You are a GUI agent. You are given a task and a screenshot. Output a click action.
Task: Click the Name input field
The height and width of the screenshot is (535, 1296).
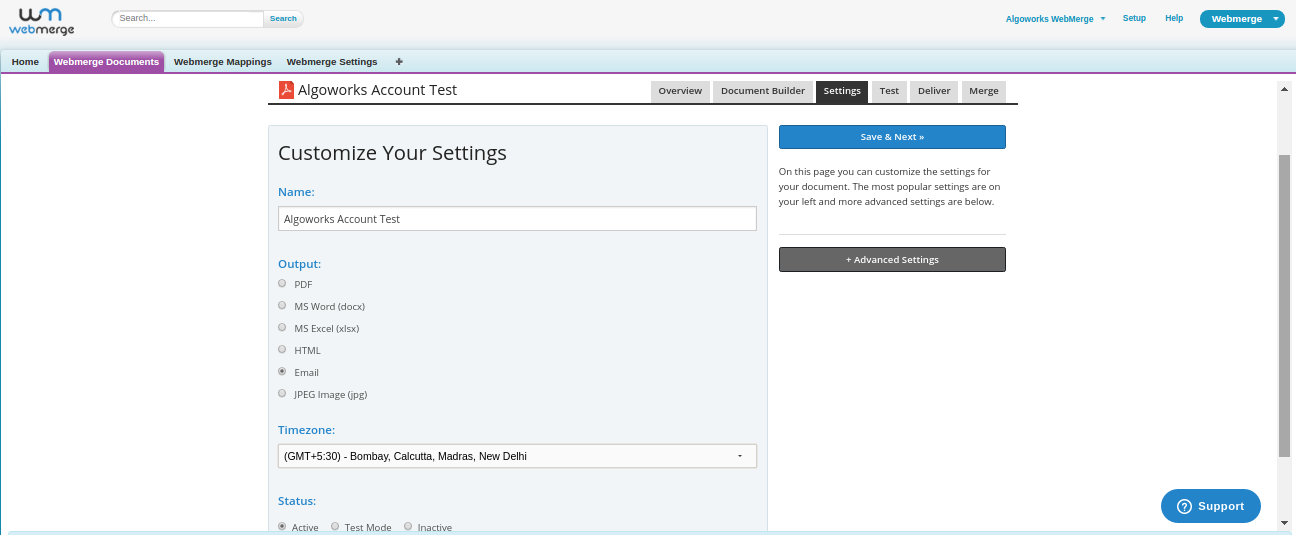(x=517, y=219)
